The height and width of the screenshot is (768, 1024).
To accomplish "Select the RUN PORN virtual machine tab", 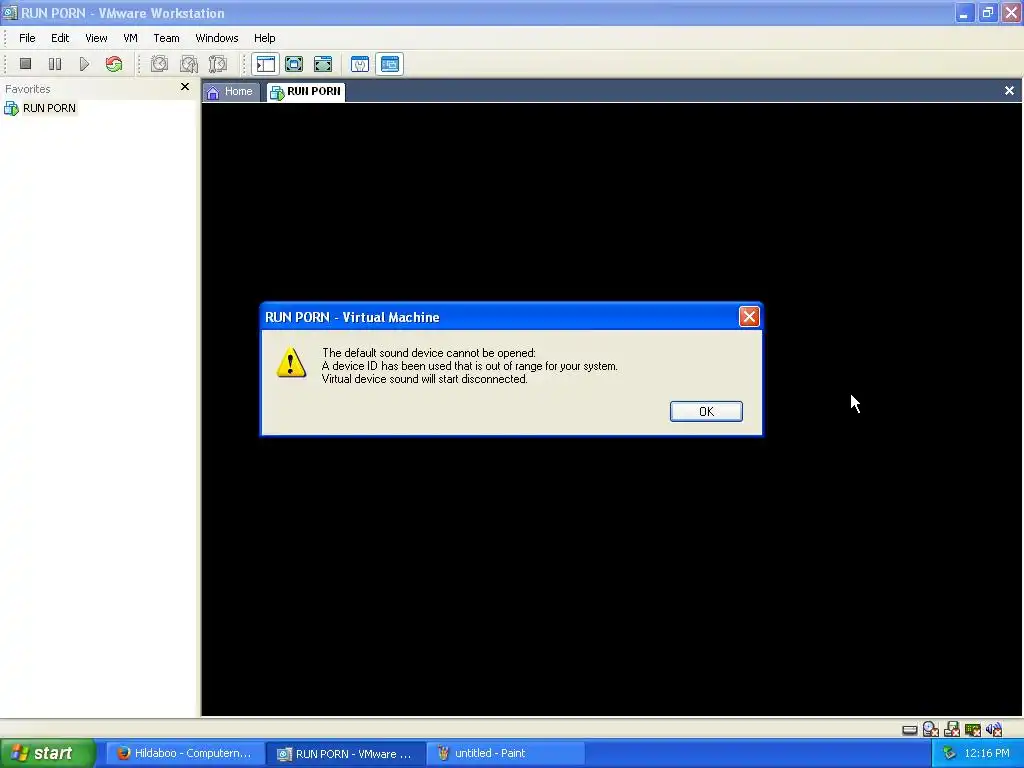I will [x=306, y=91].
